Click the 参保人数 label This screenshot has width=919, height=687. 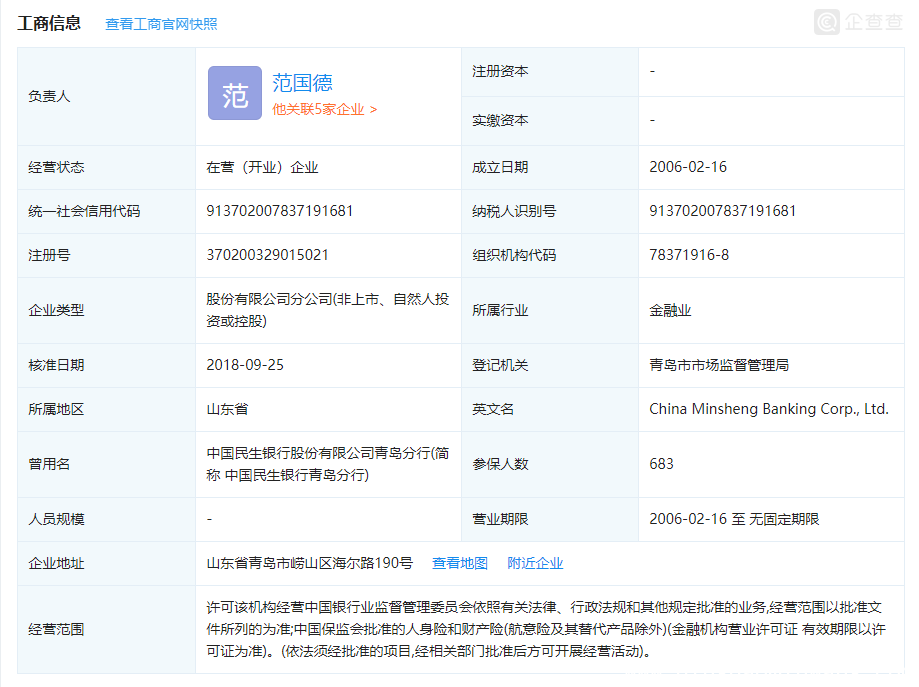[501, 464]
